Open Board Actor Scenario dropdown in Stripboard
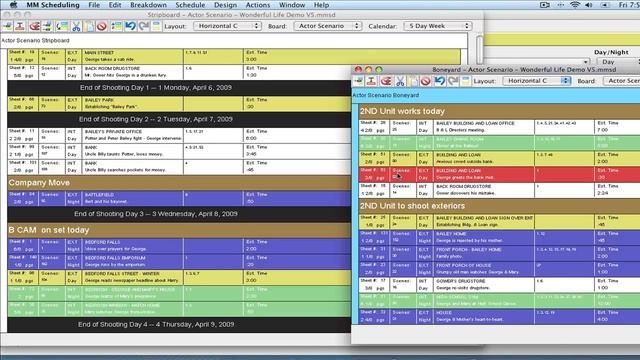640x360 pixels. click(x=328, y=26)
